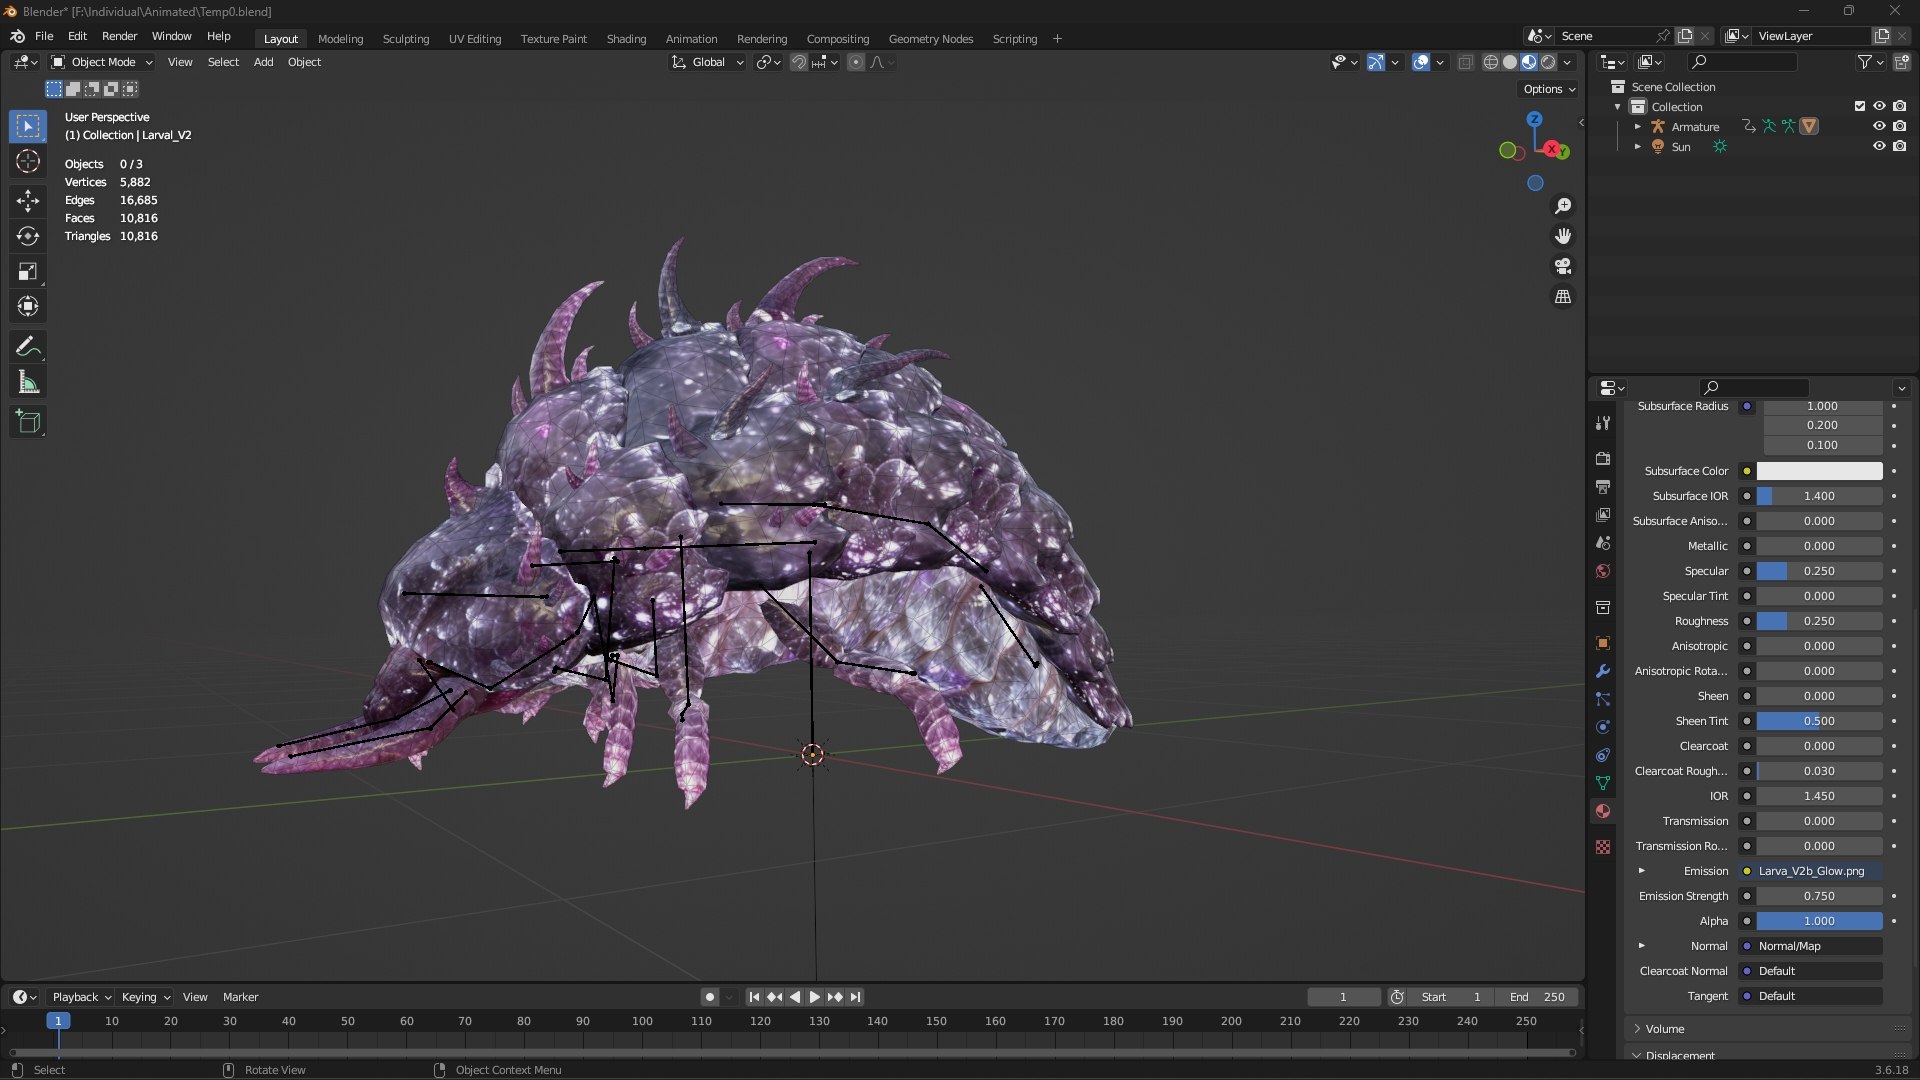The width and height of the screenshot is (1920, 1080).
Task: Select the Annotate tool
Action: pyautogui.click(x=28, y=347)
